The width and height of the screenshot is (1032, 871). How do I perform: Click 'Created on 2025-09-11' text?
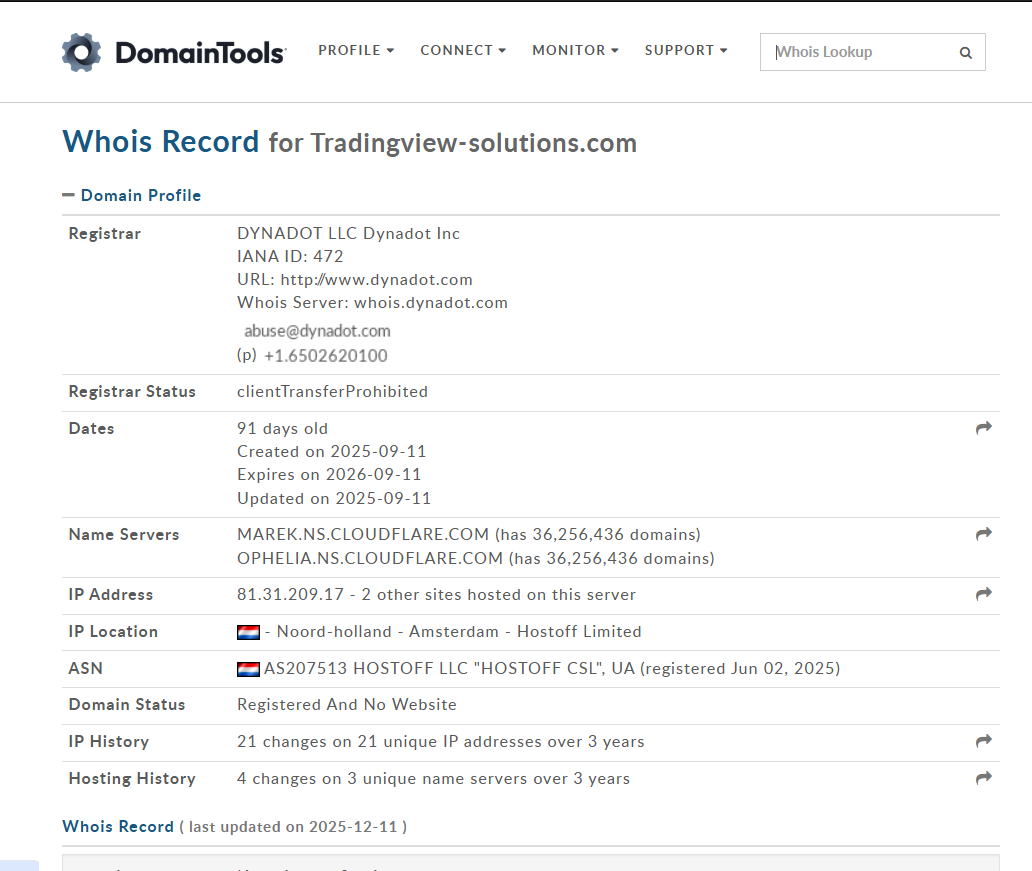point(332,452)
